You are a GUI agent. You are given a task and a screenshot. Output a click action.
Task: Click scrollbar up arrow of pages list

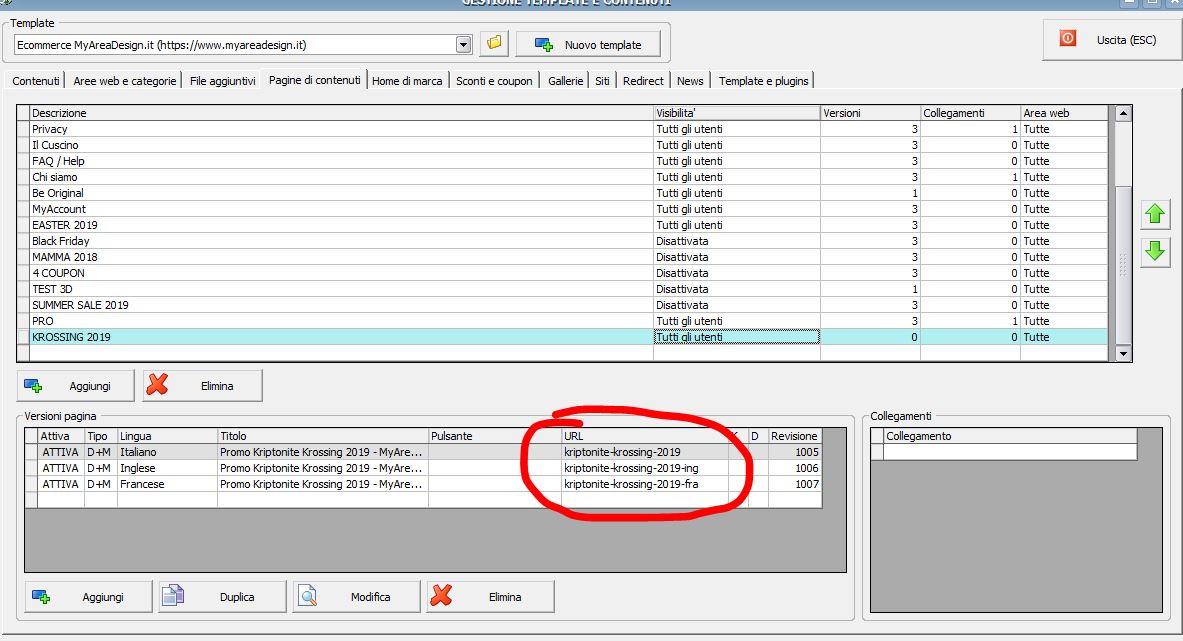pyautogui.click(x=1123, y=113)
